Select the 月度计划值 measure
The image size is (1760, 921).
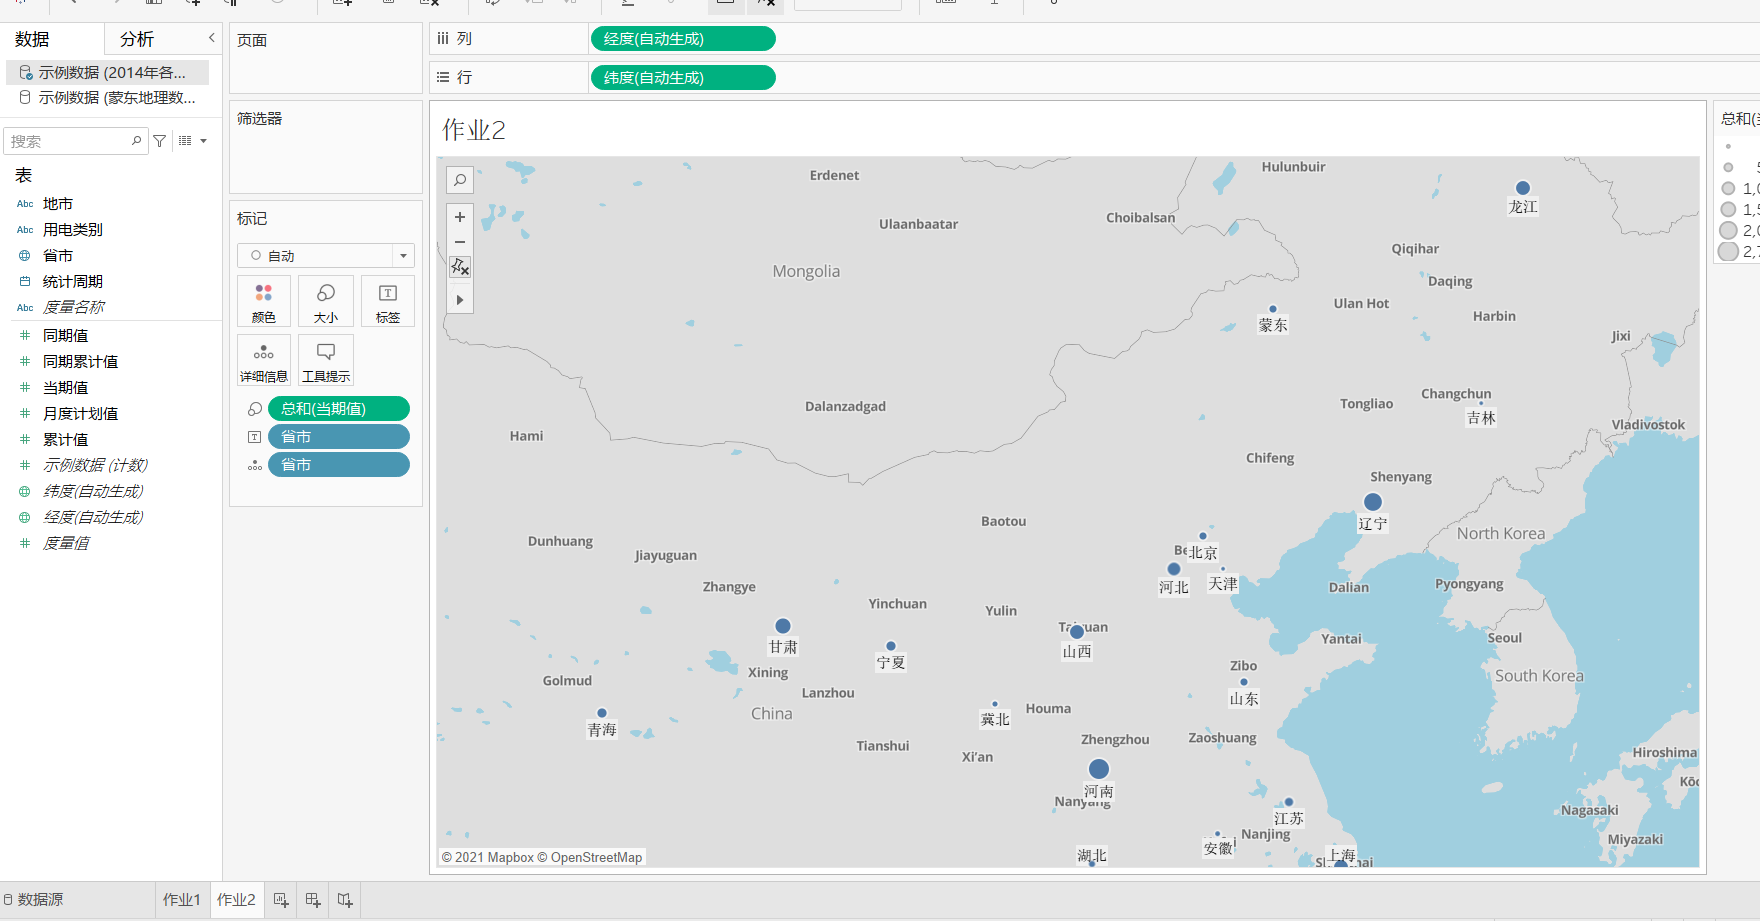pos(80,414)
